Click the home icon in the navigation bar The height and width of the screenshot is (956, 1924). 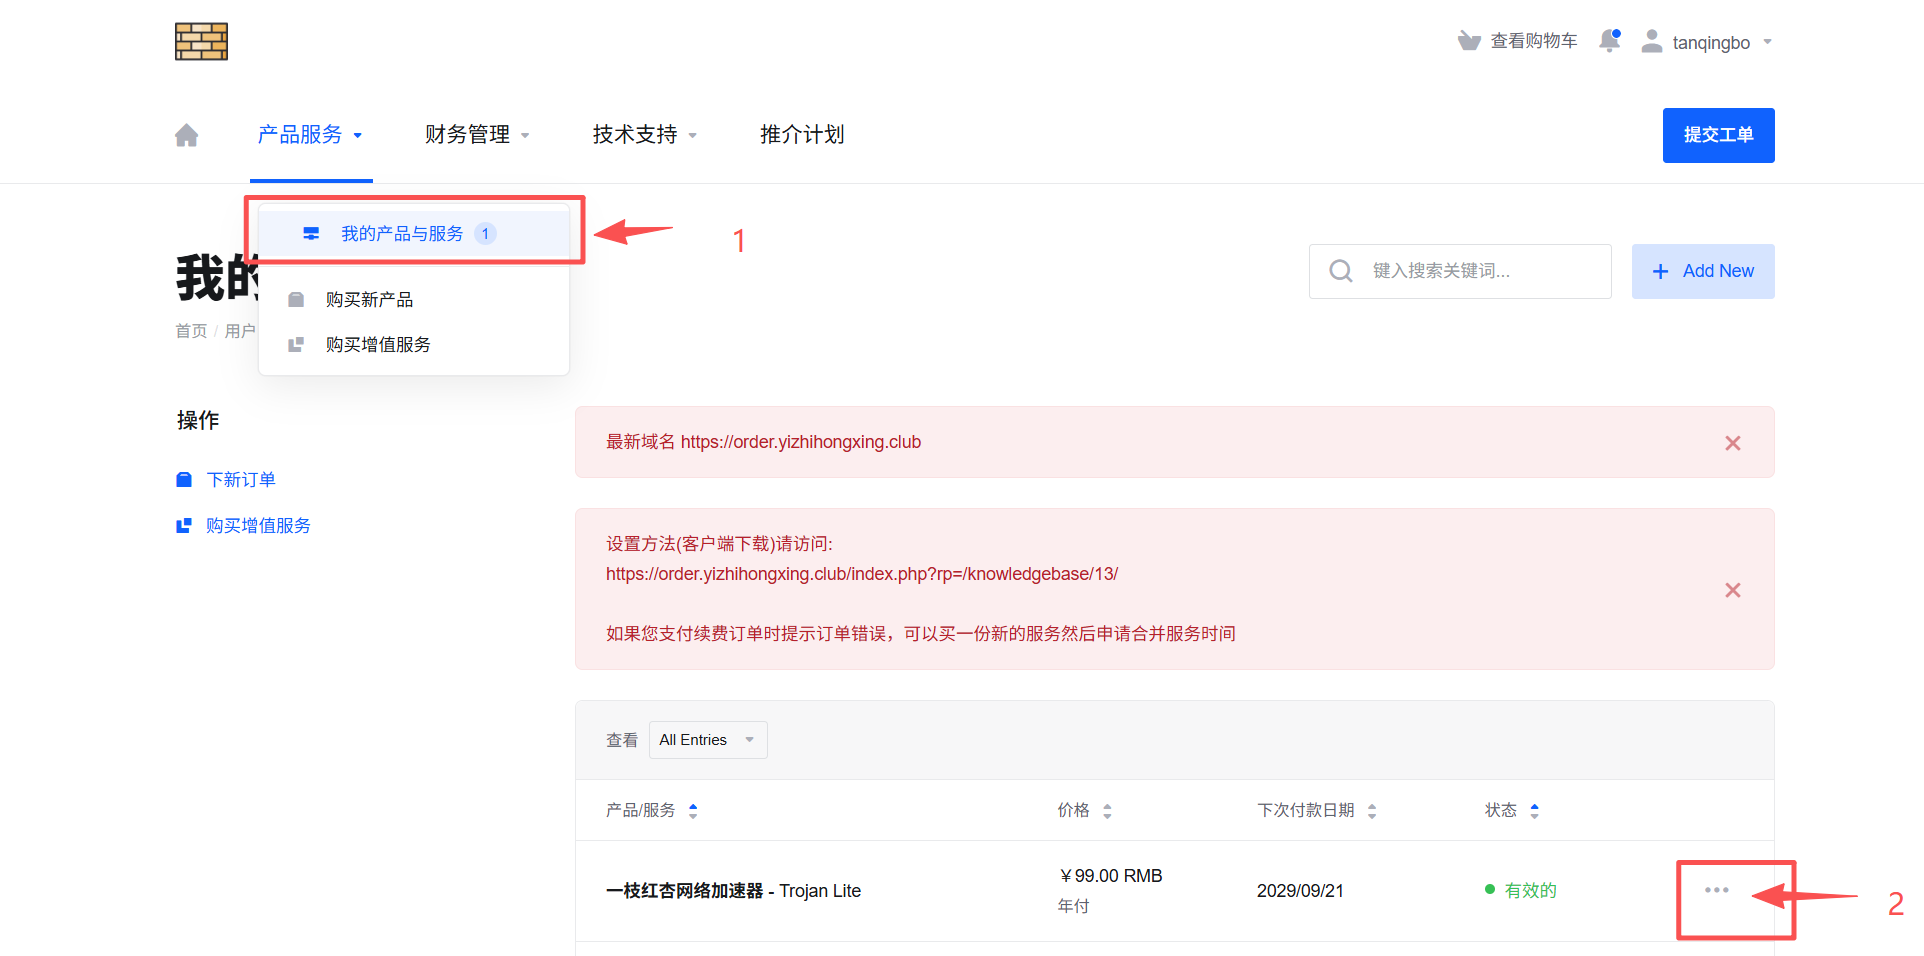pyautogui.click(x=186, y=134)
